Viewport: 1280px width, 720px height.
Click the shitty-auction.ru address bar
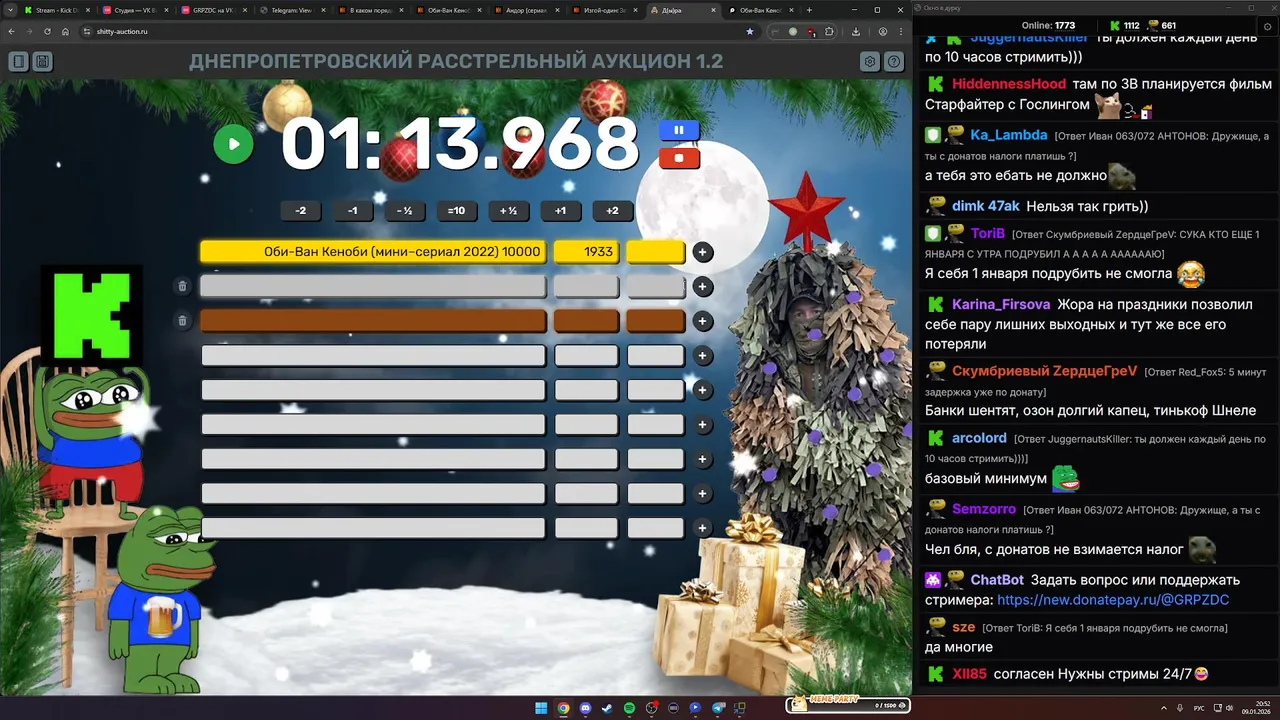[420, 31]
